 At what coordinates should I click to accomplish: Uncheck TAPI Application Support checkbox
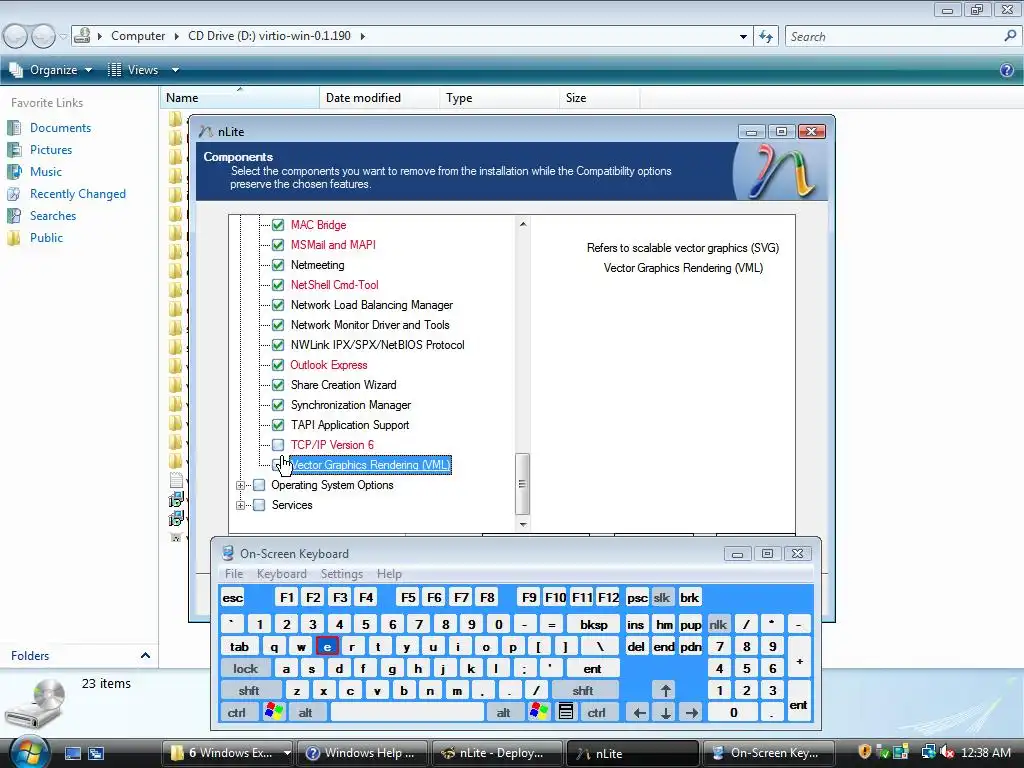pyautogui.click(x=278, y=425)
